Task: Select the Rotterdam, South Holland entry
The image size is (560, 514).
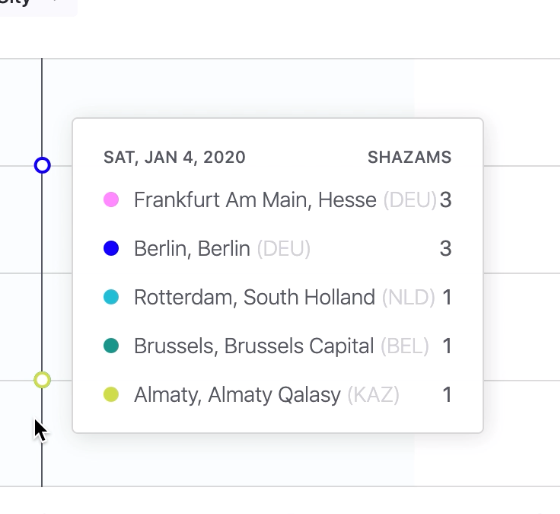Action: pos(278,297)
